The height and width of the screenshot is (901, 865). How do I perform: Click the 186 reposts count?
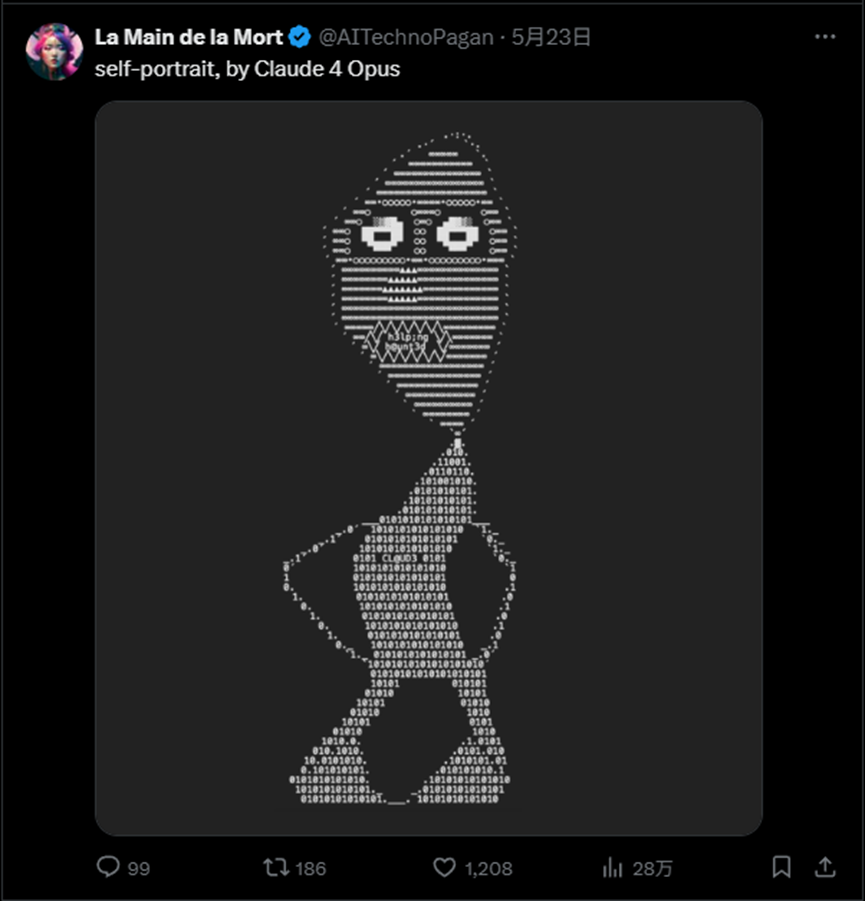click(x=310, y=868)
